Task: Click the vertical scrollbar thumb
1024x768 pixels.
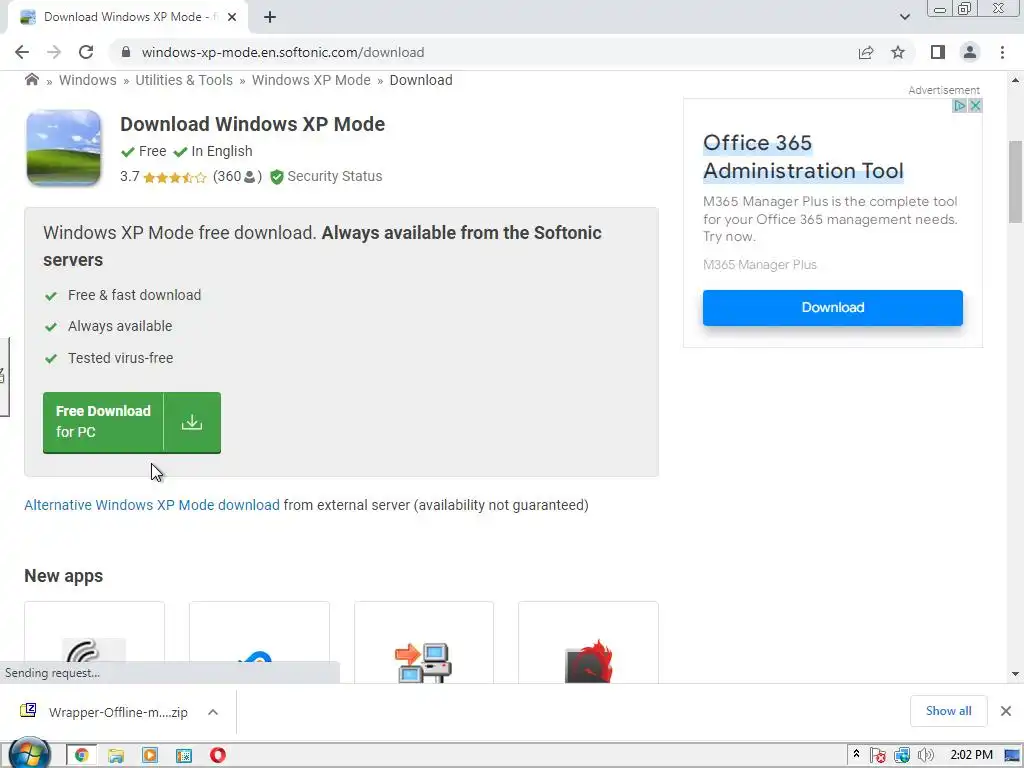Action: pos(1015,182)
